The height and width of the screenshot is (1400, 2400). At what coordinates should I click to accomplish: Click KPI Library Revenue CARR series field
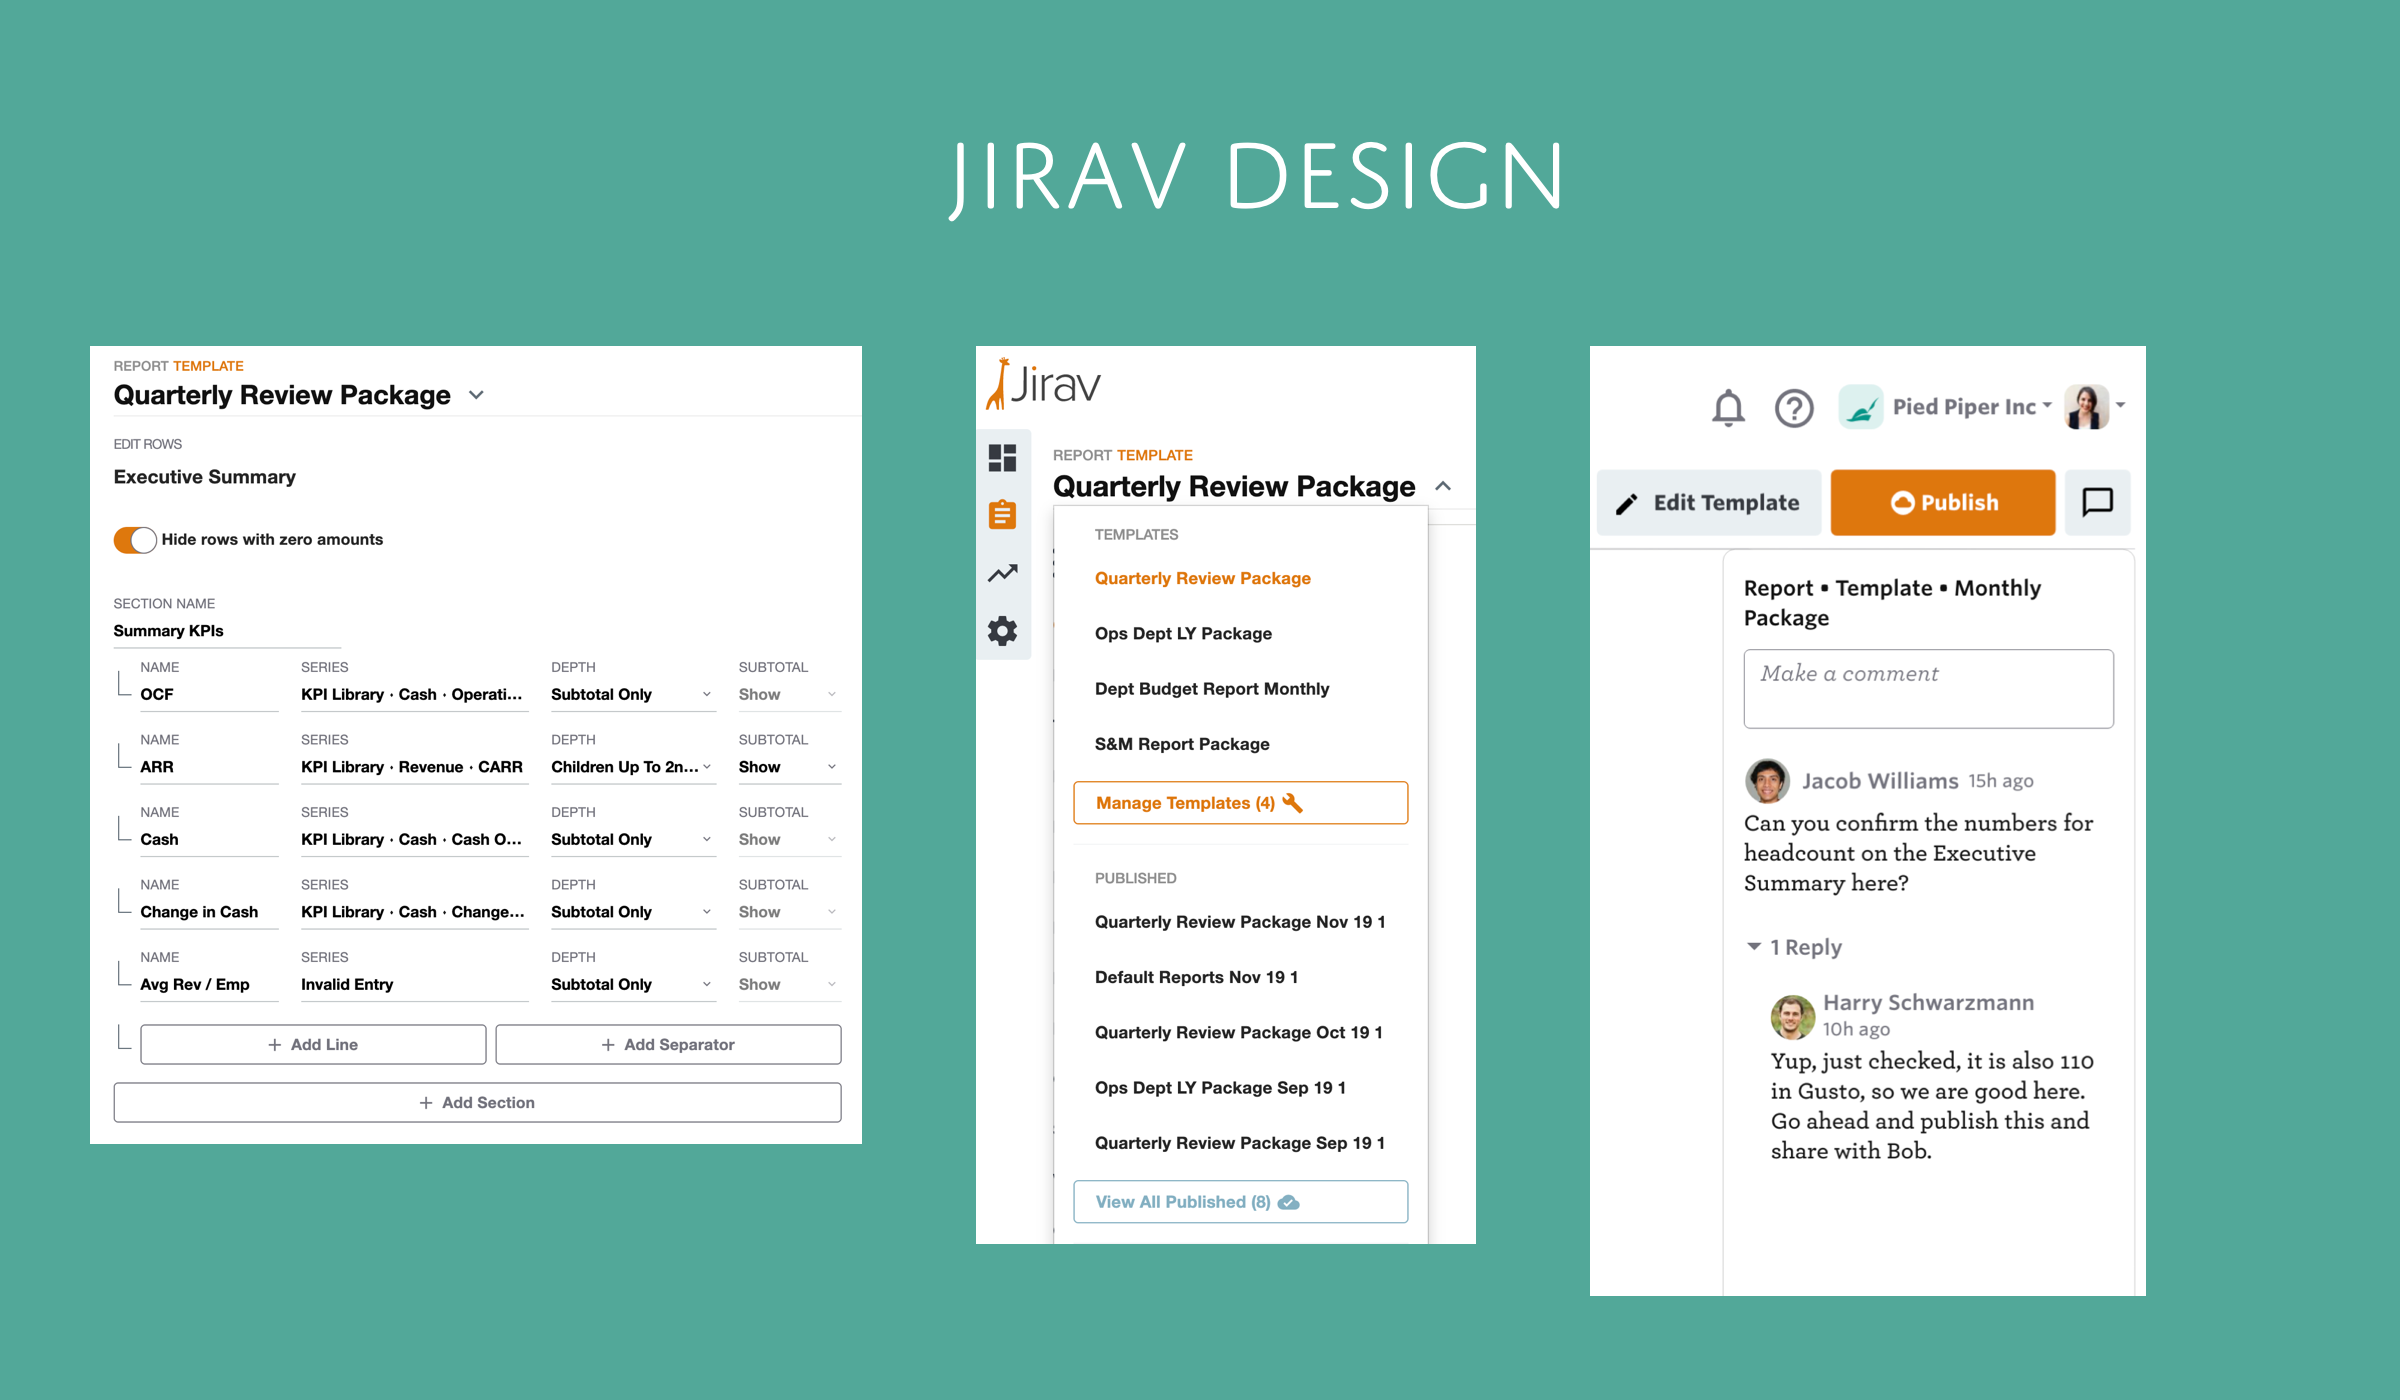pyautogui.click(x=414, y=767)
